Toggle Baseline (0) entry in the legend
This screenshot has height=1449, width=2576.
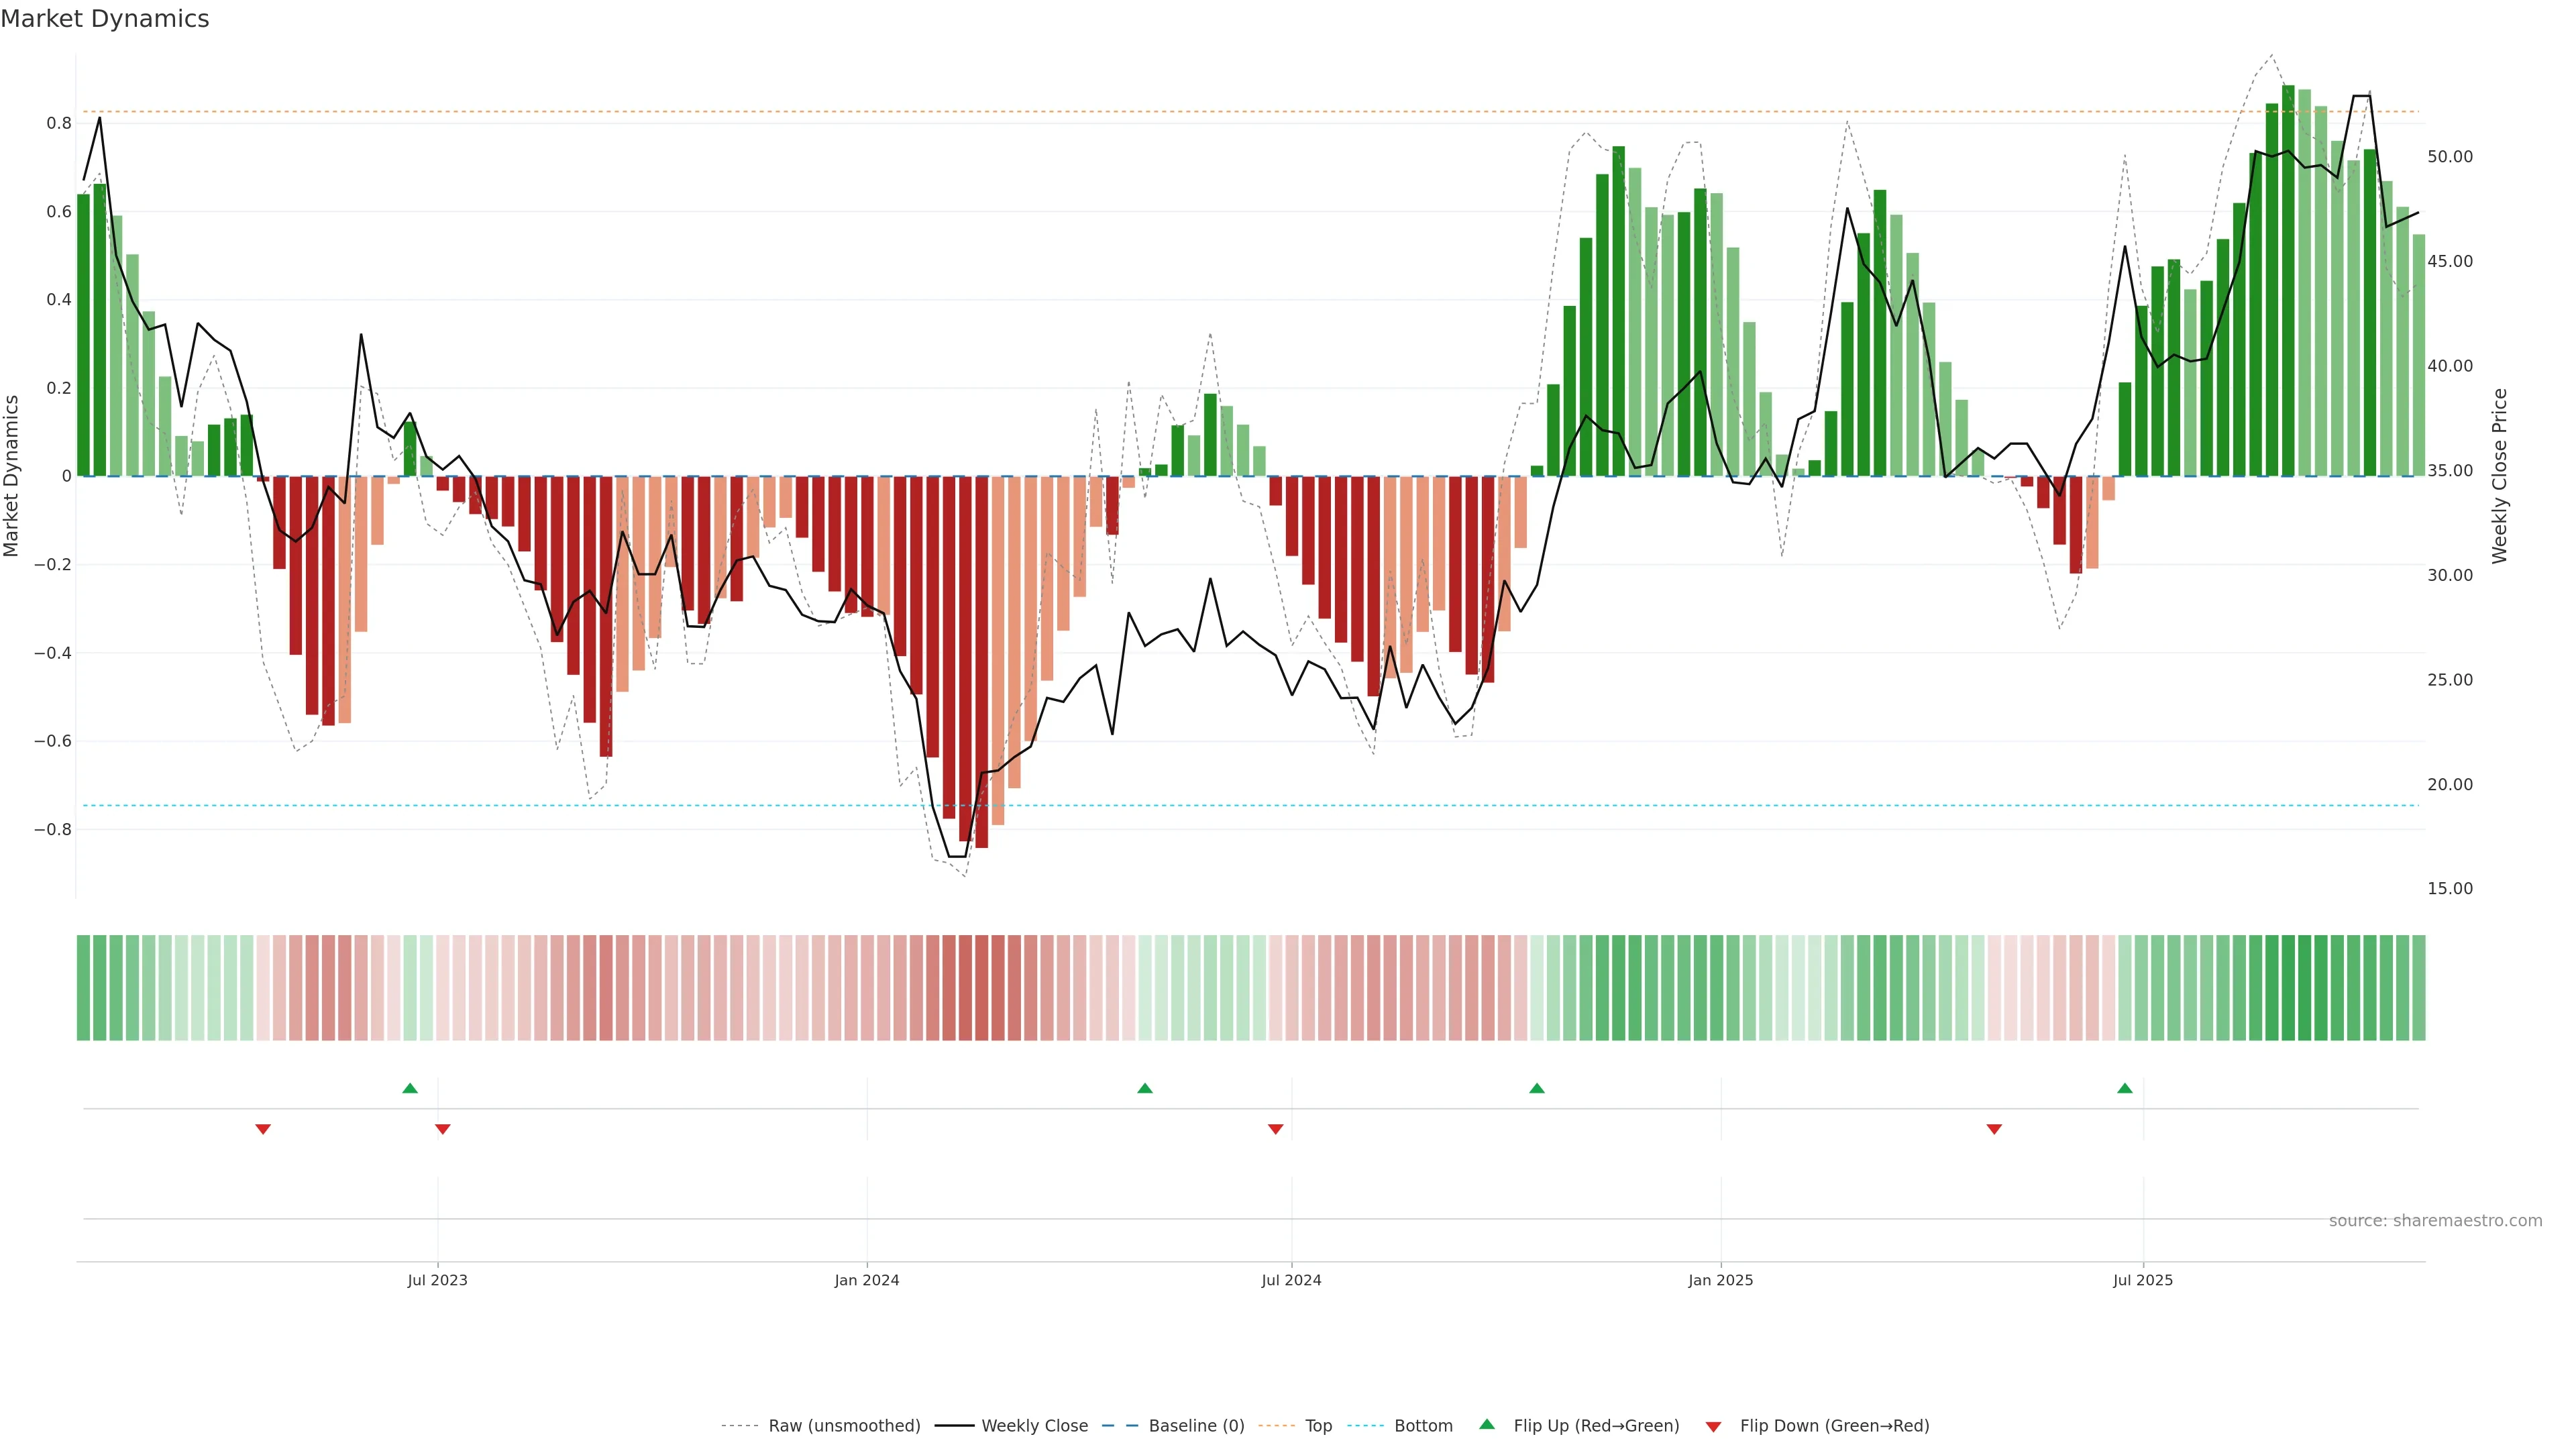[x=1196, y=1426]
